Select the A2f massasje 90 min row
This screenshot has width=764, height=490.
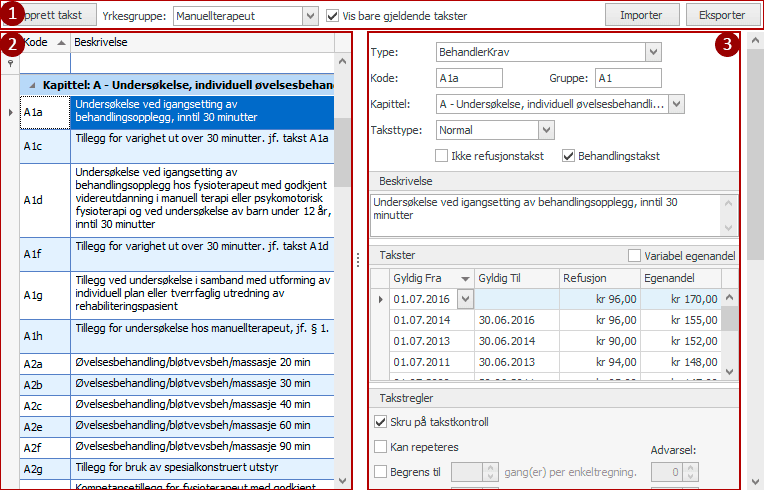pyautogui.click(x=177, y=447)
